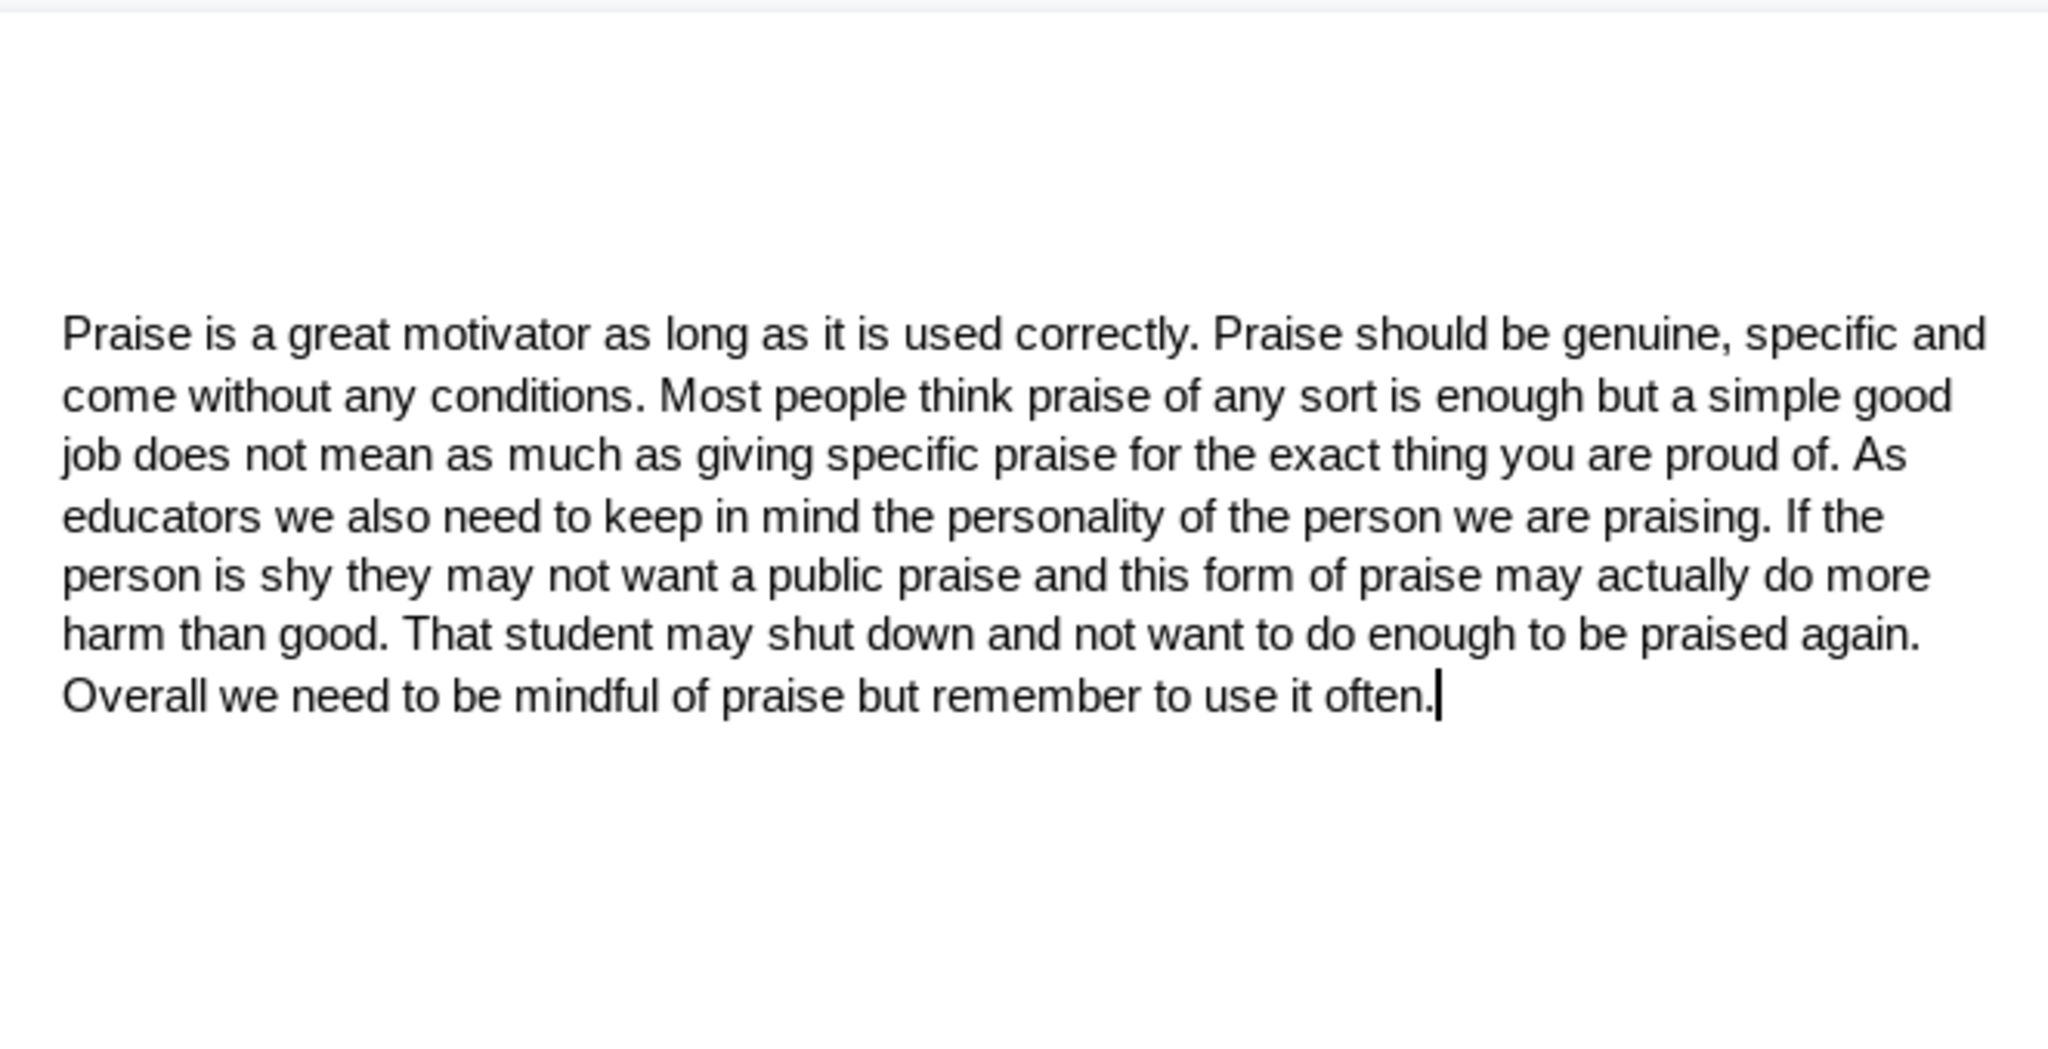Place cursor on the word "correctly"
The width and height of the screenshot is (2048, 1049).
(x=1104, y=335)
